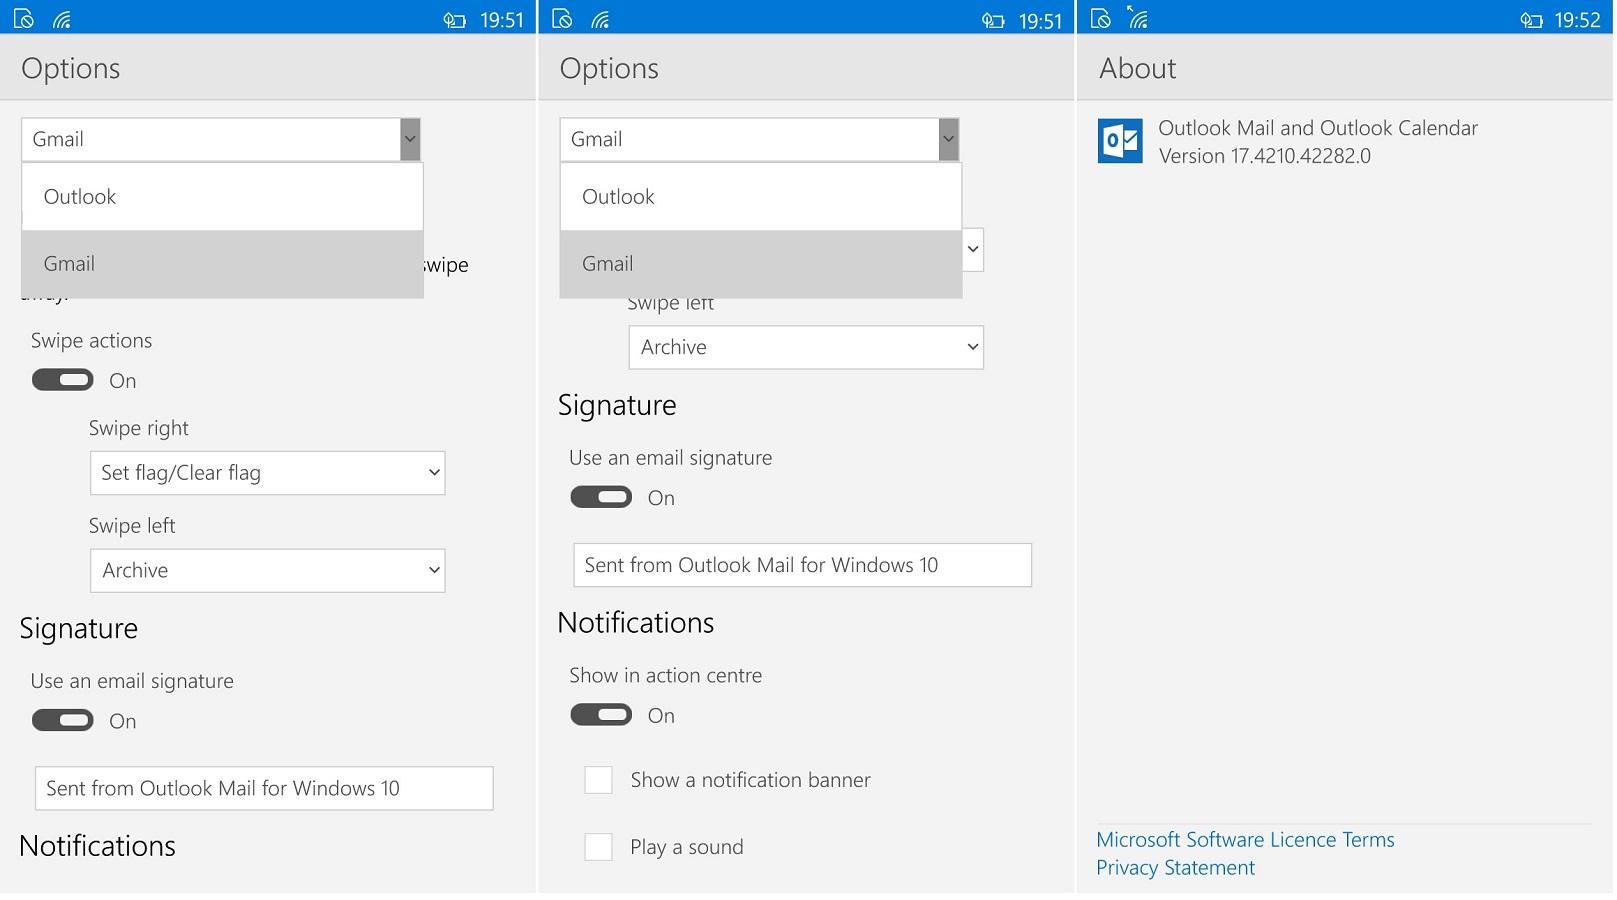Tap the Wi-Fi signal icon on middle screen
Viewport: 1617px width, 900px height.
coord(601,19)
